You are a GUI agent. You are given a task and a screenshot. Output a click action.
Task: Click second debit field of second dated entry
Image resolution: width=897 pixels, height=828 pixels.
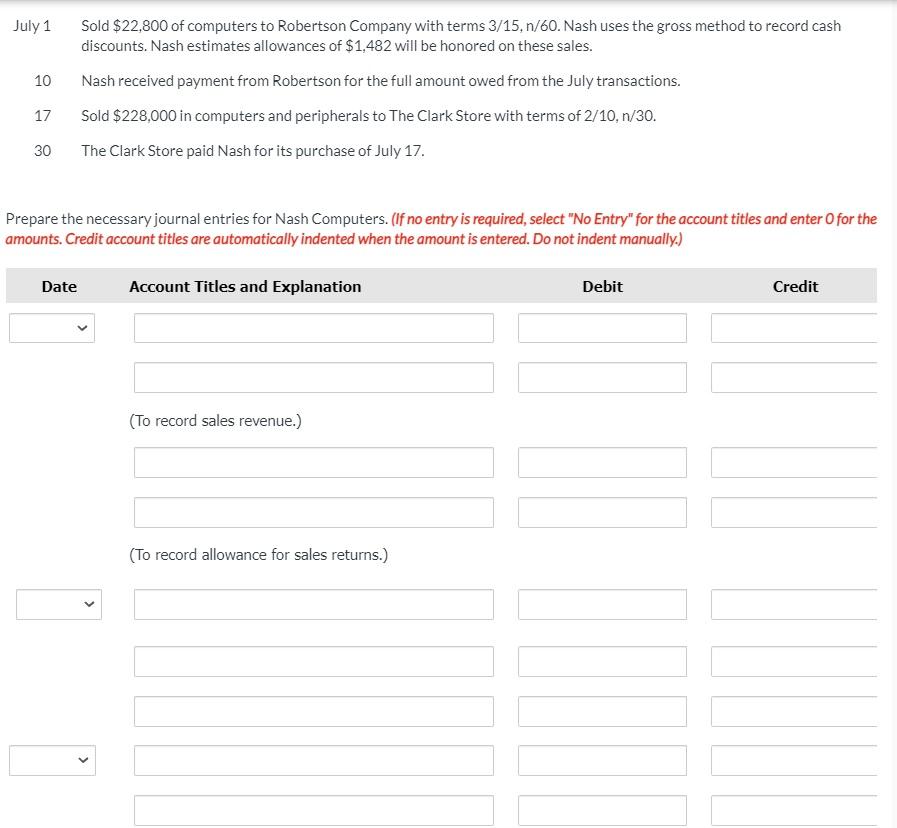pos(602,661)
